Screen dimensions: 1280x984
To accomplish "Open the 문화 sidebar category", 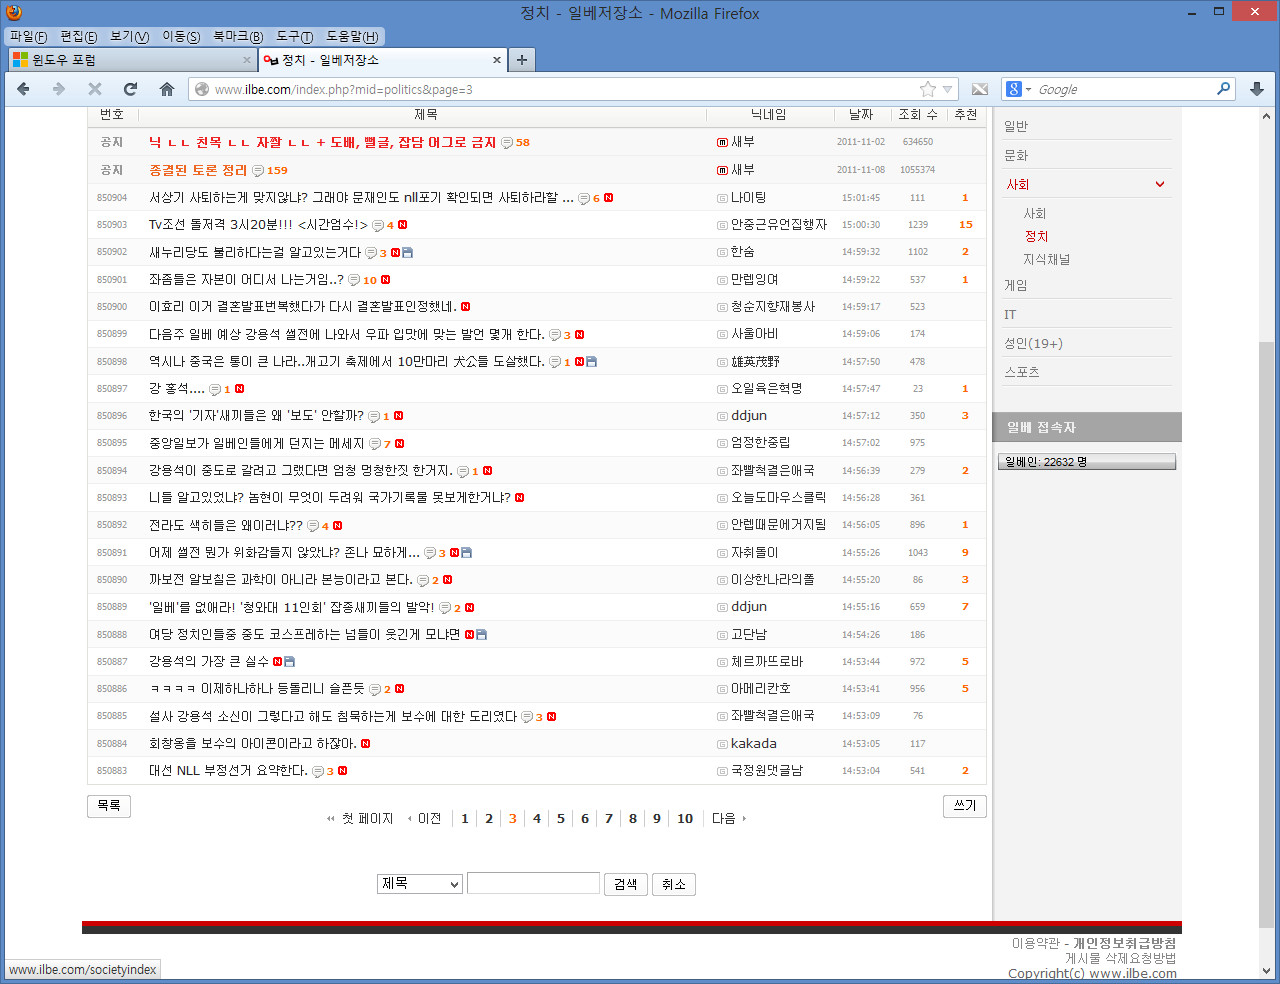I will (x=1016, y=155).
